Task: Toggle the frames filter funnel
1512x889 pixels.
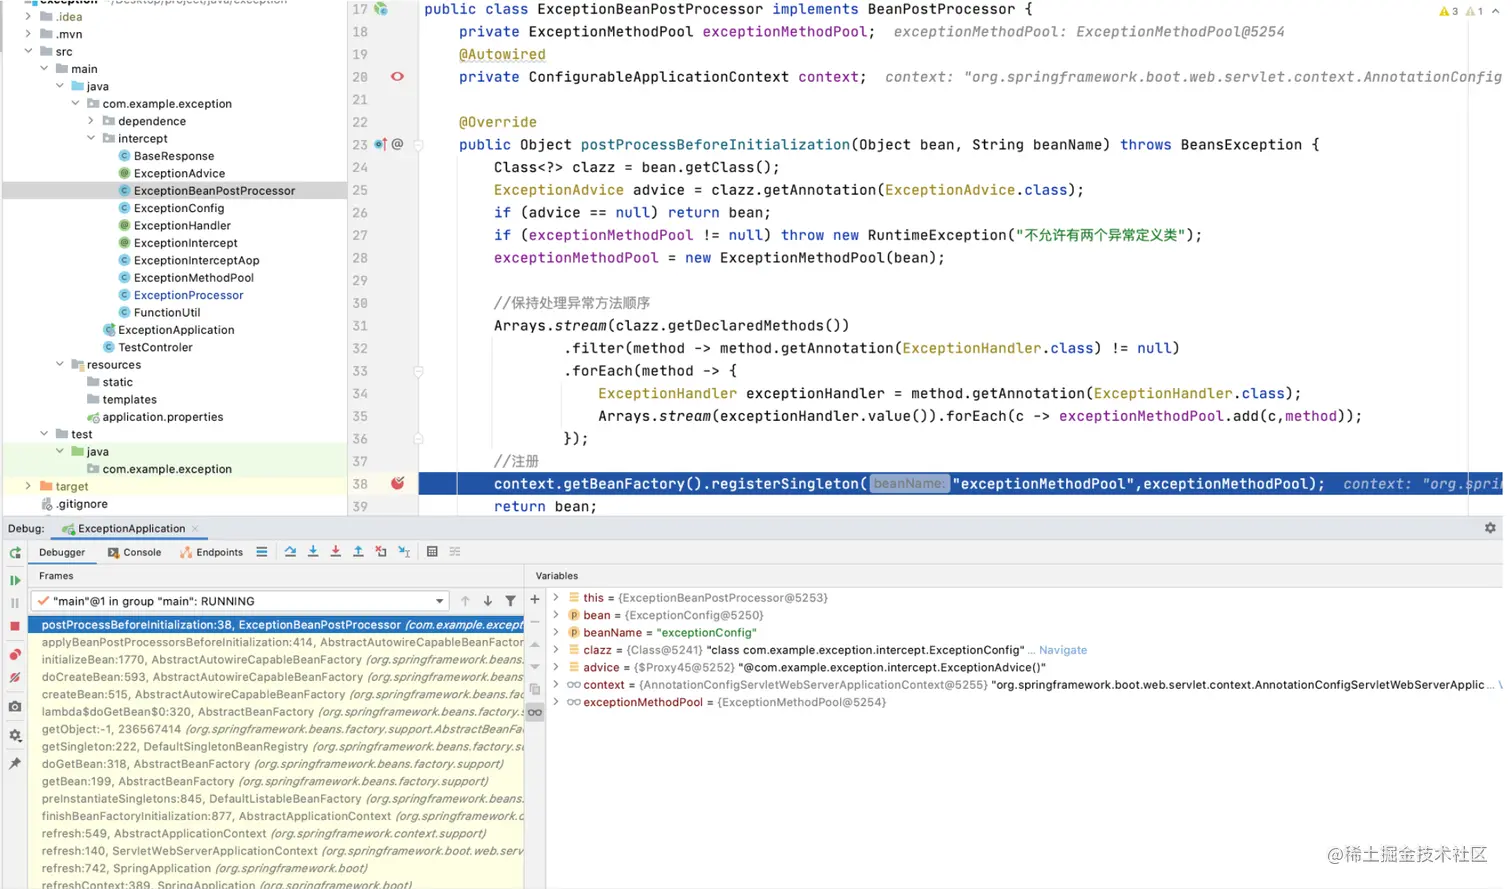Action: click(x=511, y=601)
